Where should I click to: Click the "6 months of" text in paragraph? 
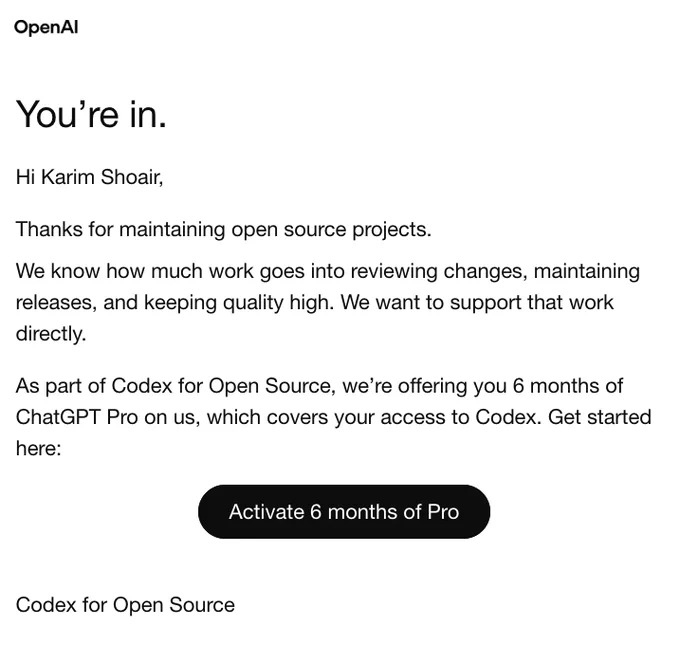pyautogui.click(x=568, y=386)
